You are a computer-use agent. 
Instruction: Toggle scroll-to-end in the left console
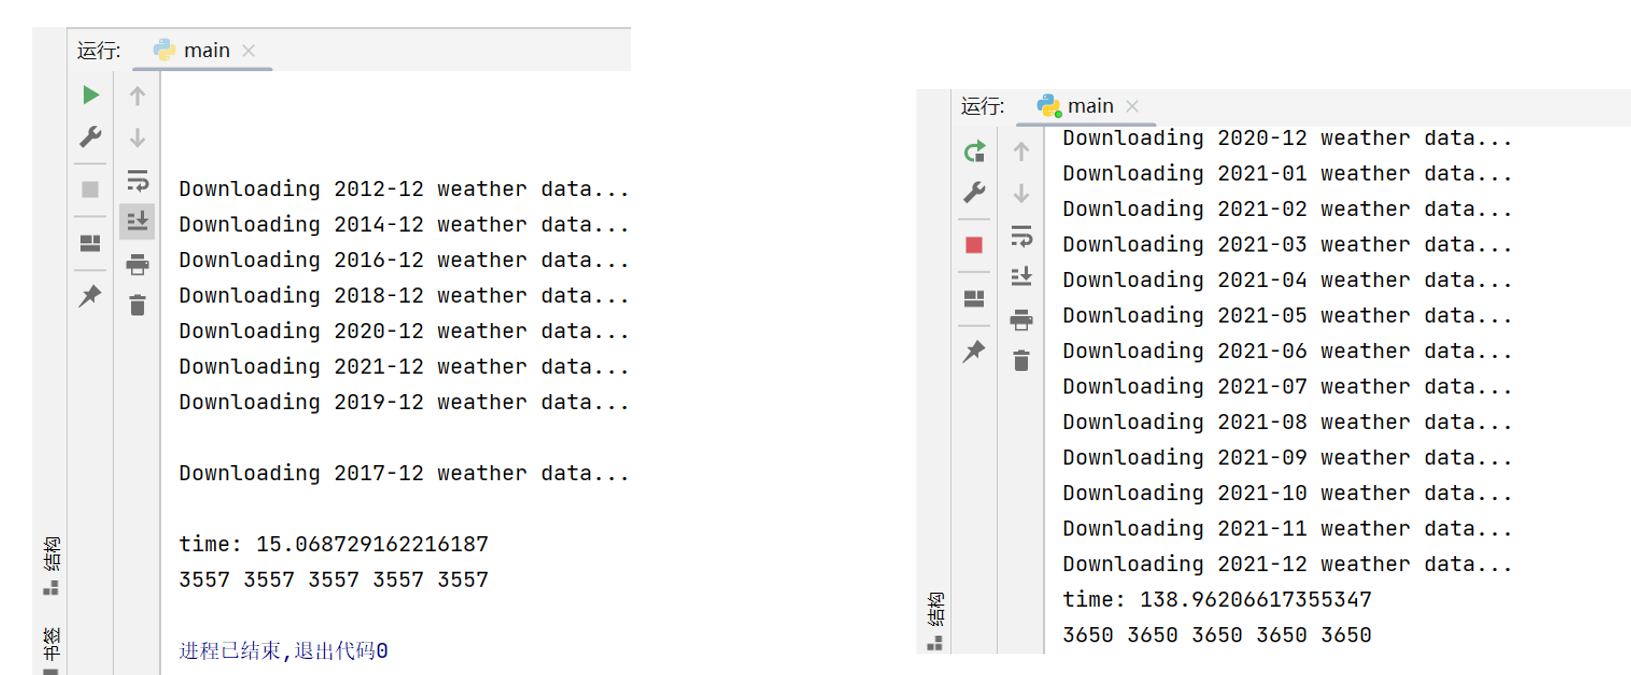137,221
